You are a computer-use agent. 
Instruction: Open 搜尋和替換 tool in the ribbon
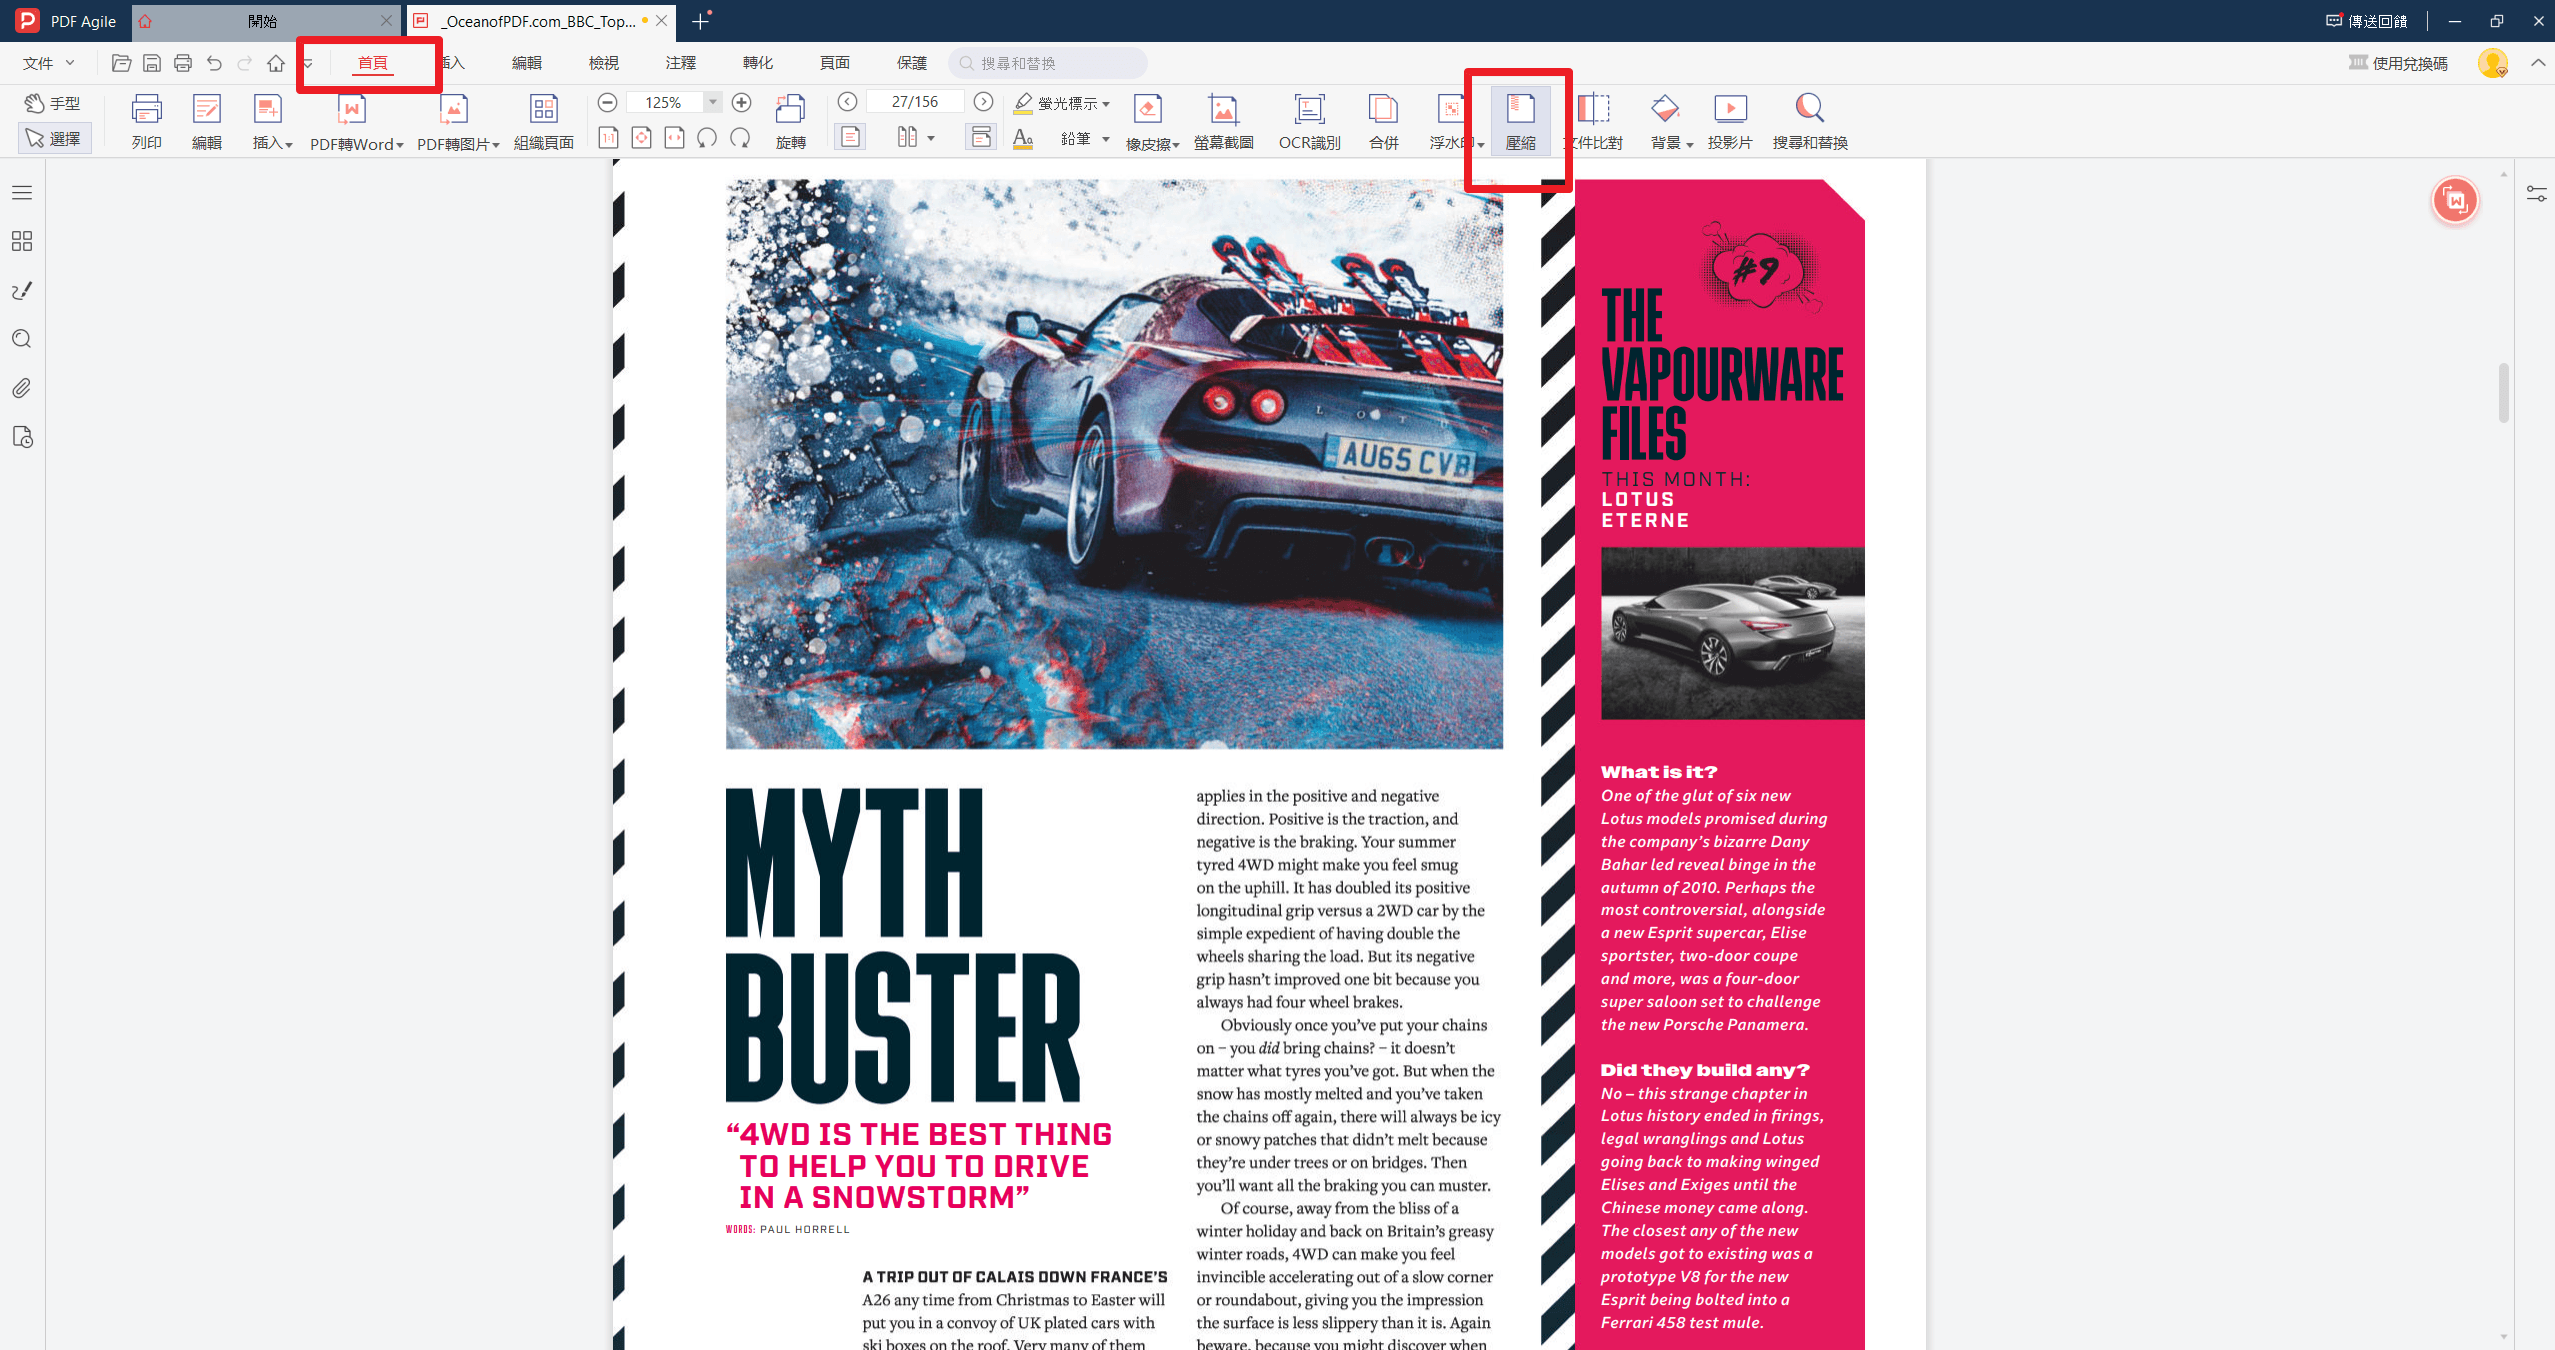tap(1810, 121)
